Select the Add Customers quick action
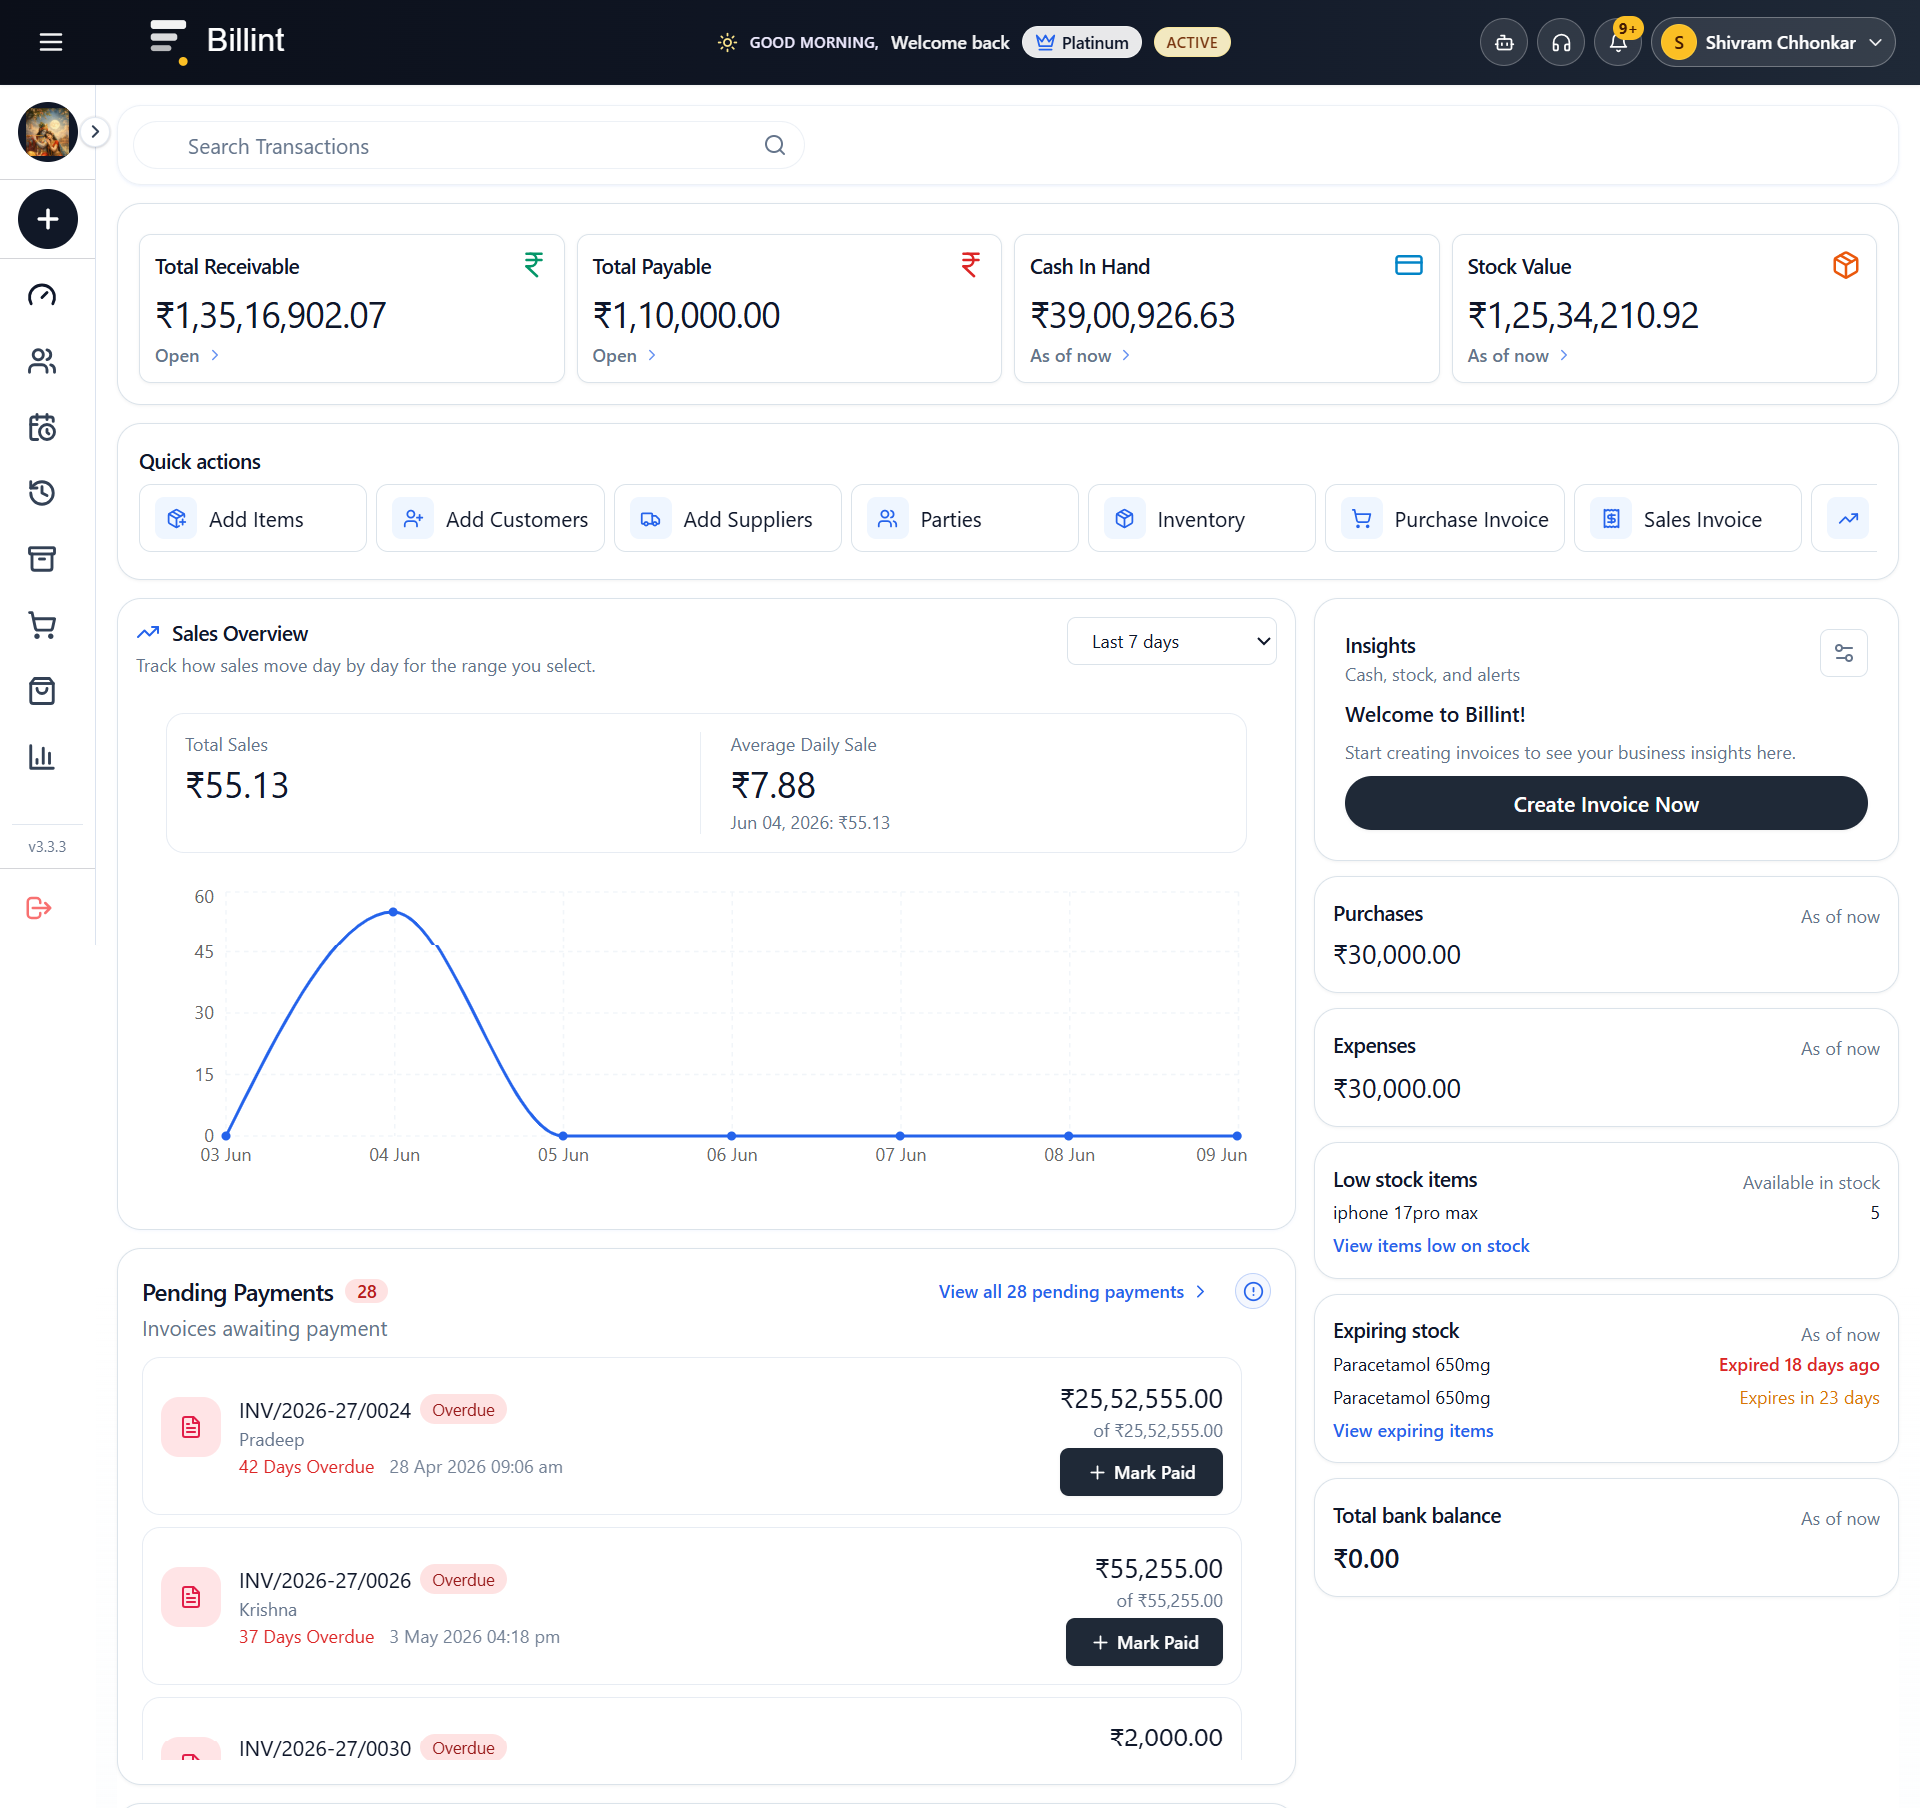1920x1808 pixels. pyautogui.click(x=490, y=519)
